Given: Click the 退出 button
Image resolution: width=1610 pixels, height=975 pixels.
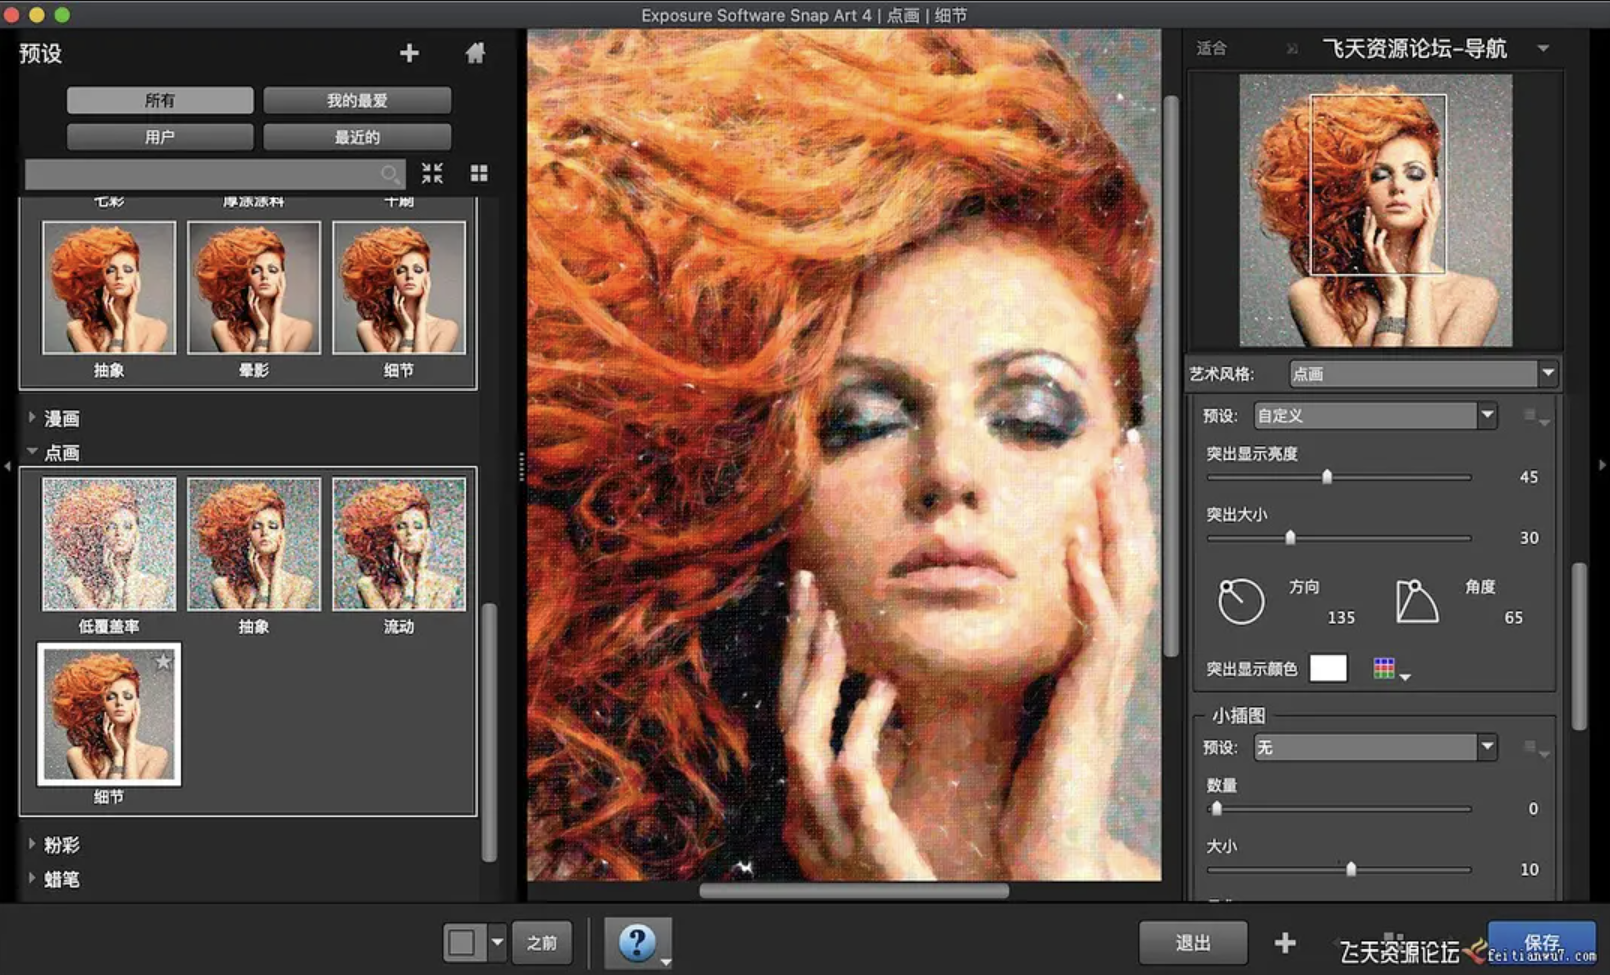Looking at the screenshot, I should (x=1192, y=942).
